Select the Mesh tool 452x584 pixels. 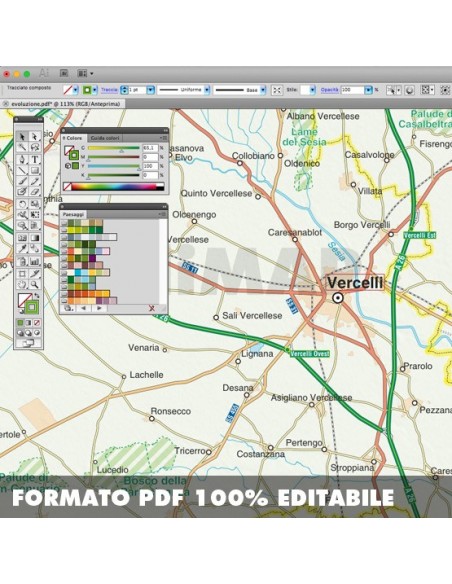[22, 238]
